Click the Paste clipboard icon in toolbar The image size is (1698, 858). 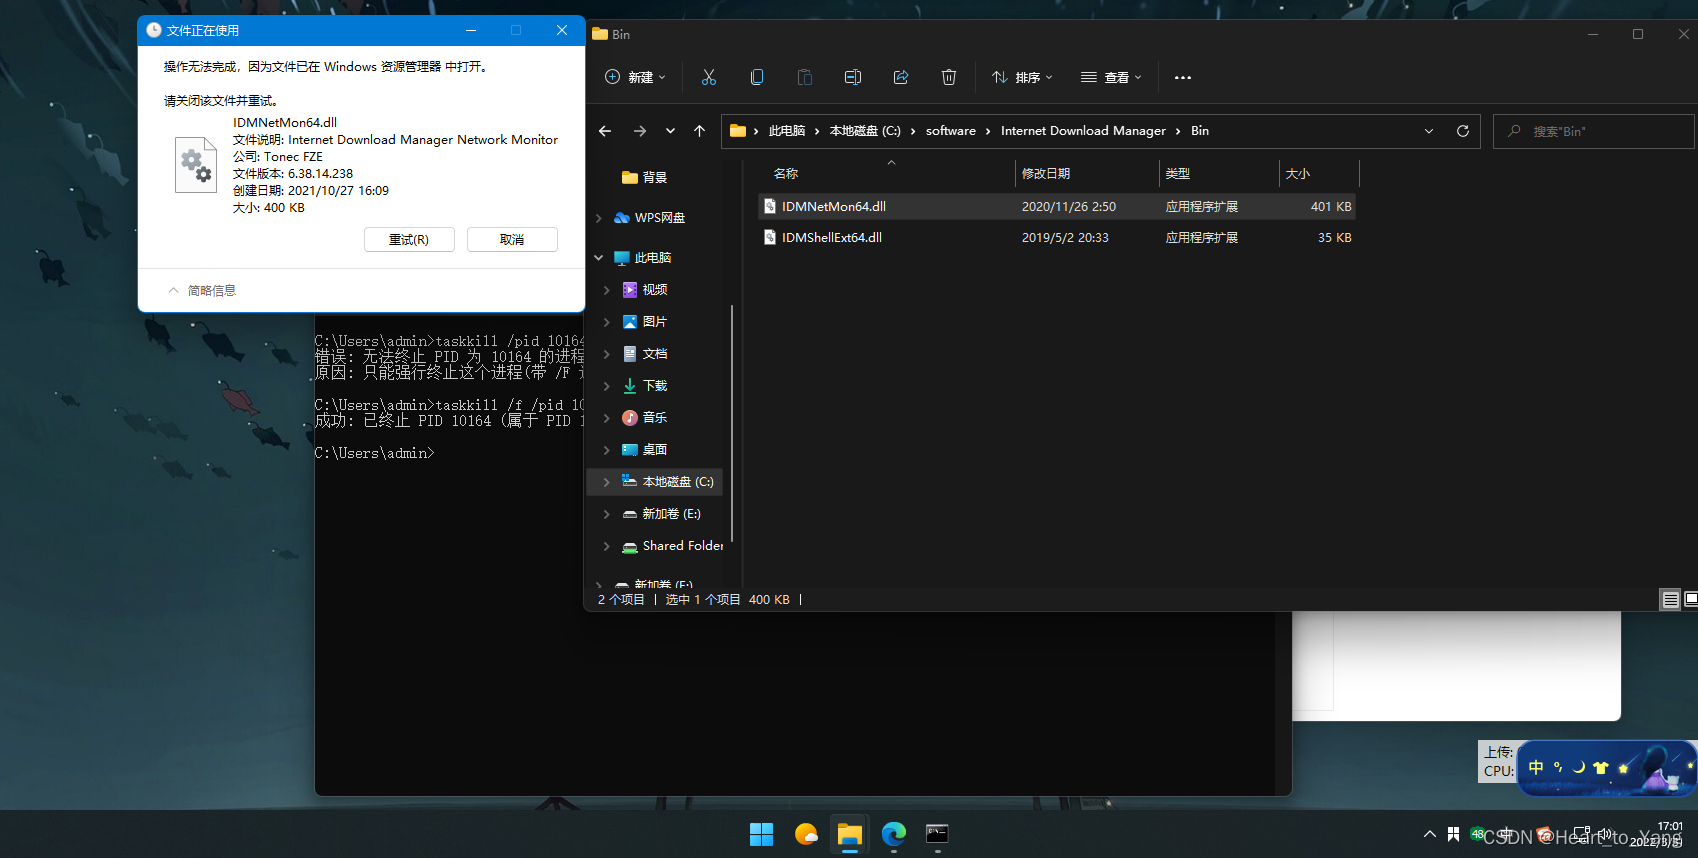click(x=805, y=77)
